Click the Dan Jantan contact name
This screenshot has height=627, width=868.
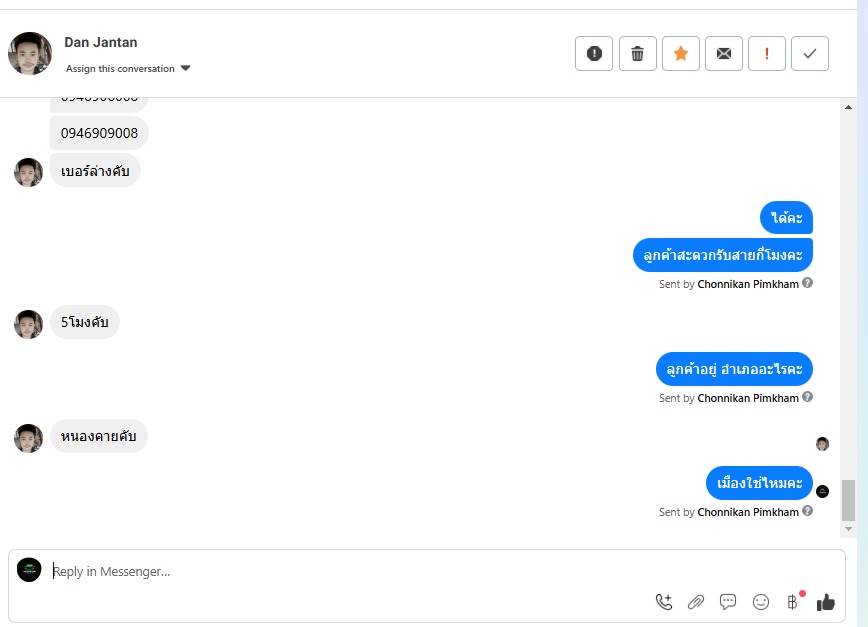click(101, 42)
